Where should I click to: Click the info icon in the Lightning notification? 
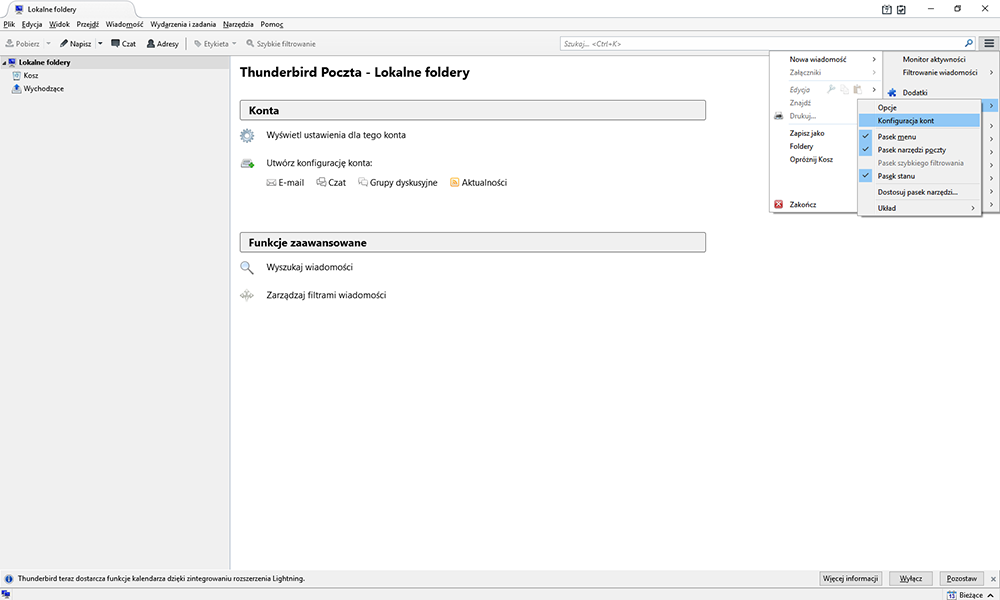coord(9,579)
